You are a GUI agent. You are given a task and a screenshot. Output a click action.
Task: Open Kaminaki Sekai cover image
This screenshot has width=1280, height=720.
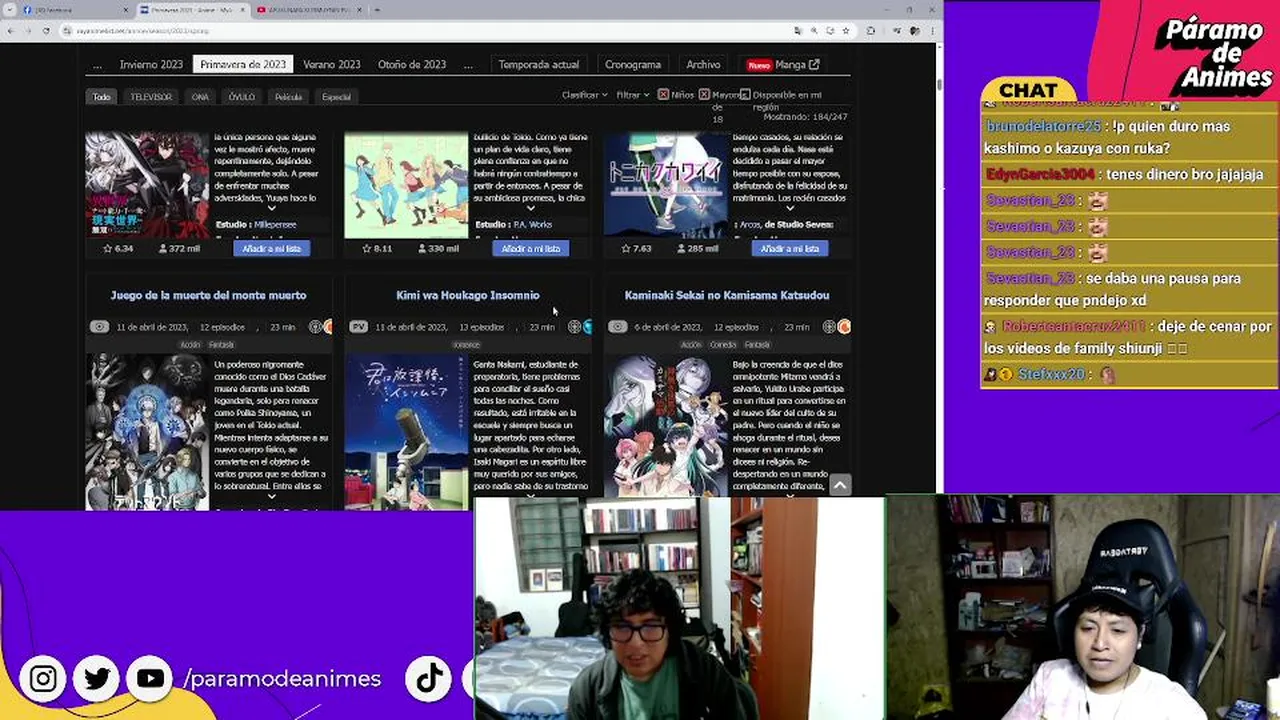point(666,426)
